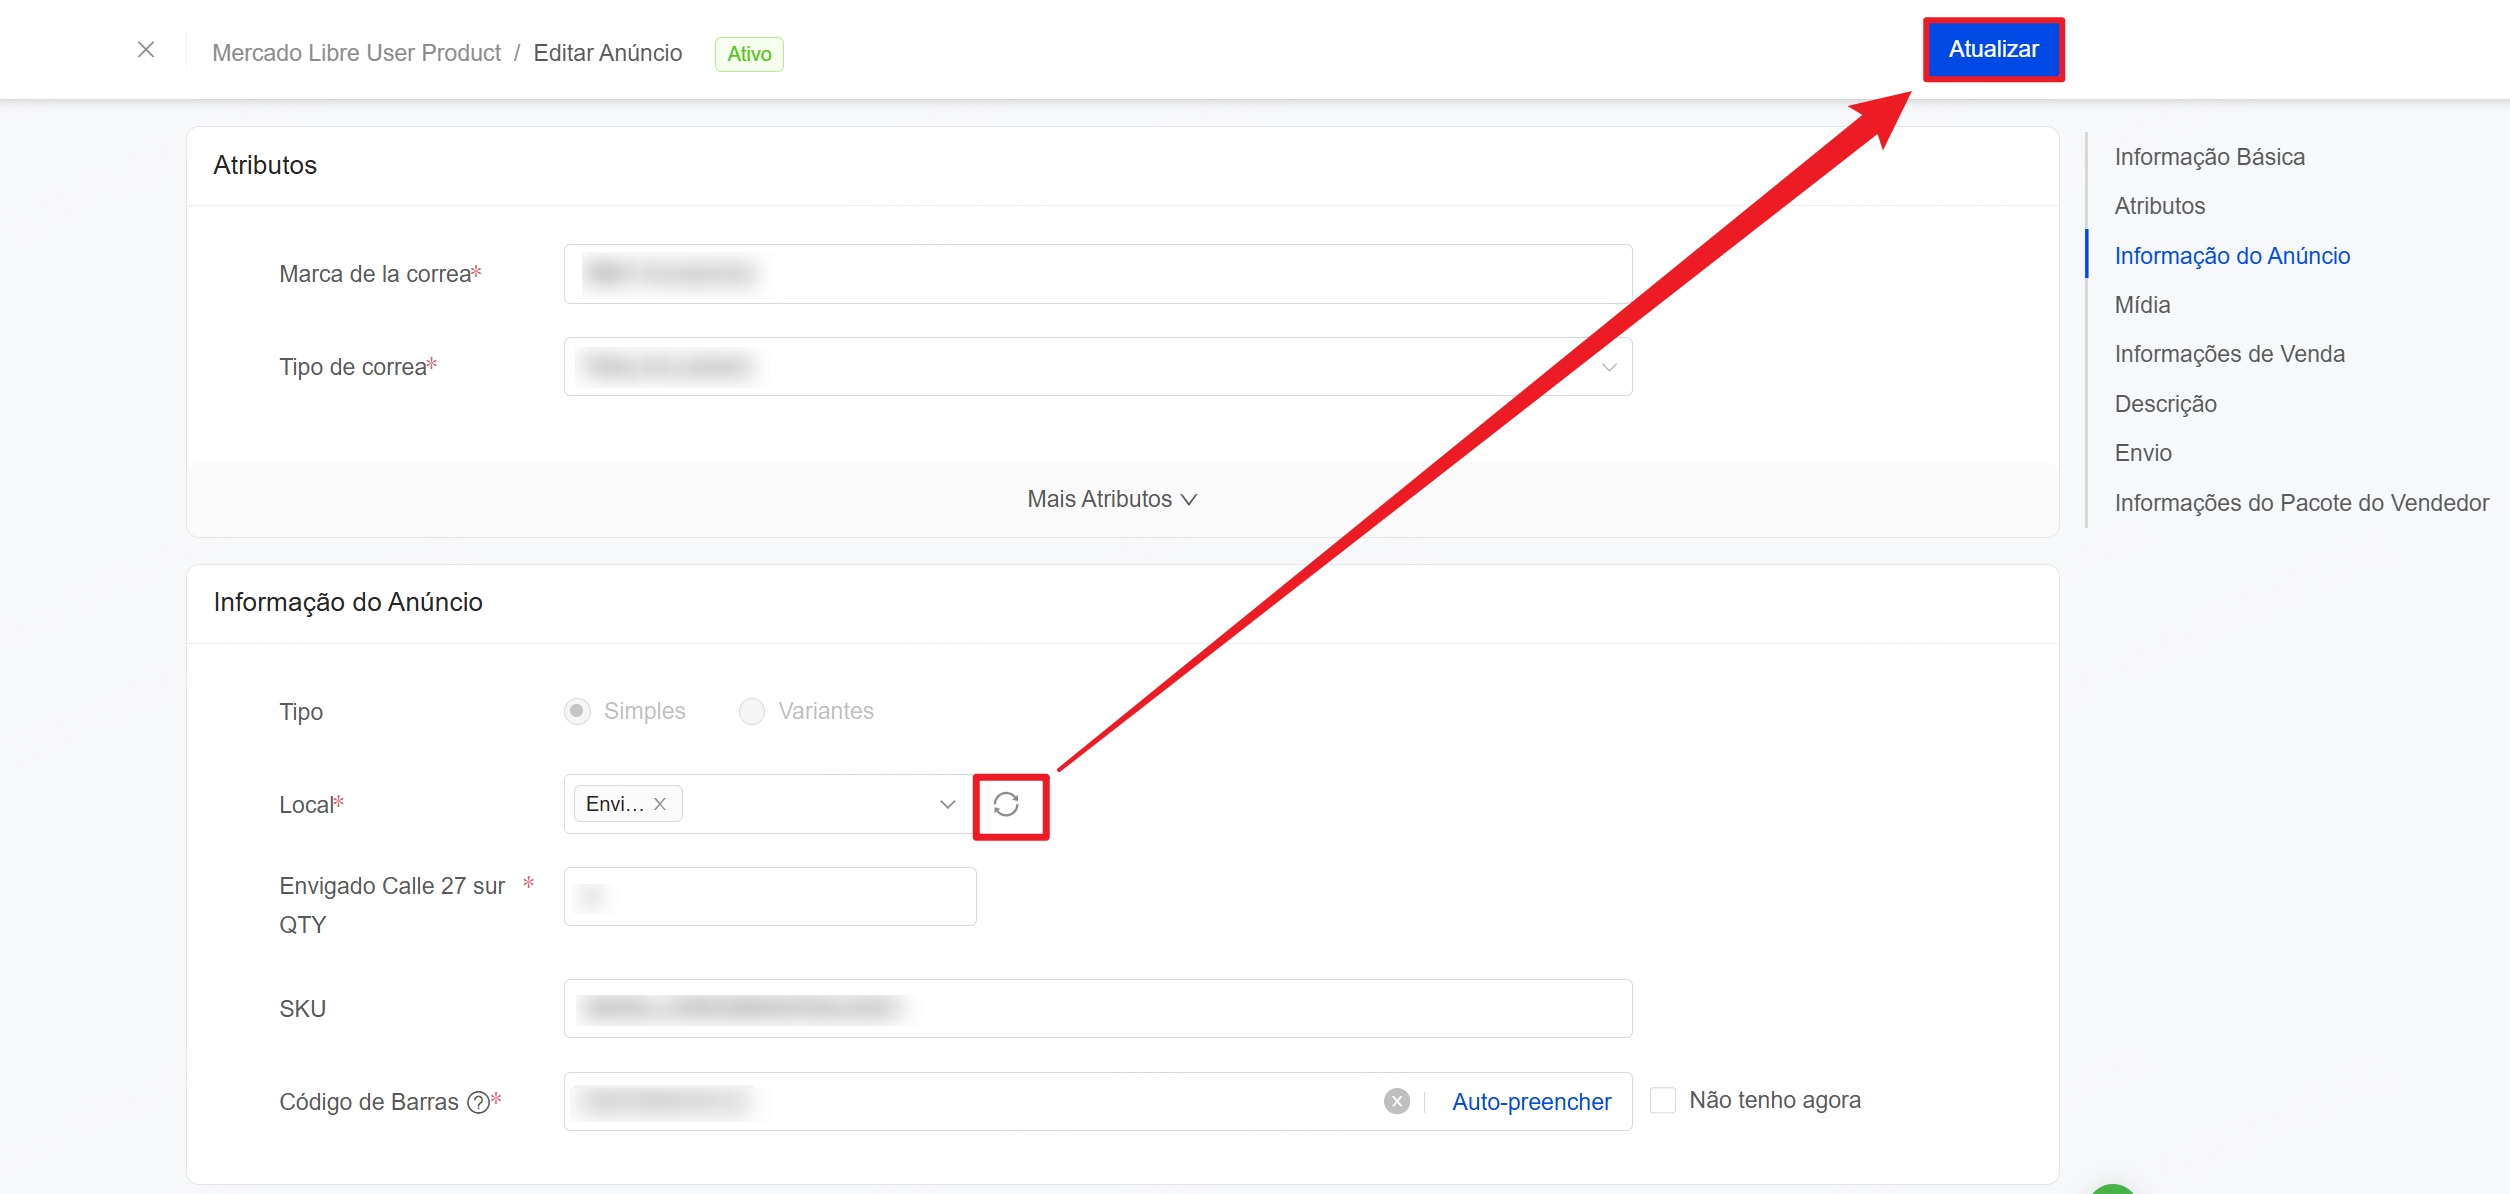Click the Atualizar button
2510x1194 pixels.
(x=1993, y=49)
